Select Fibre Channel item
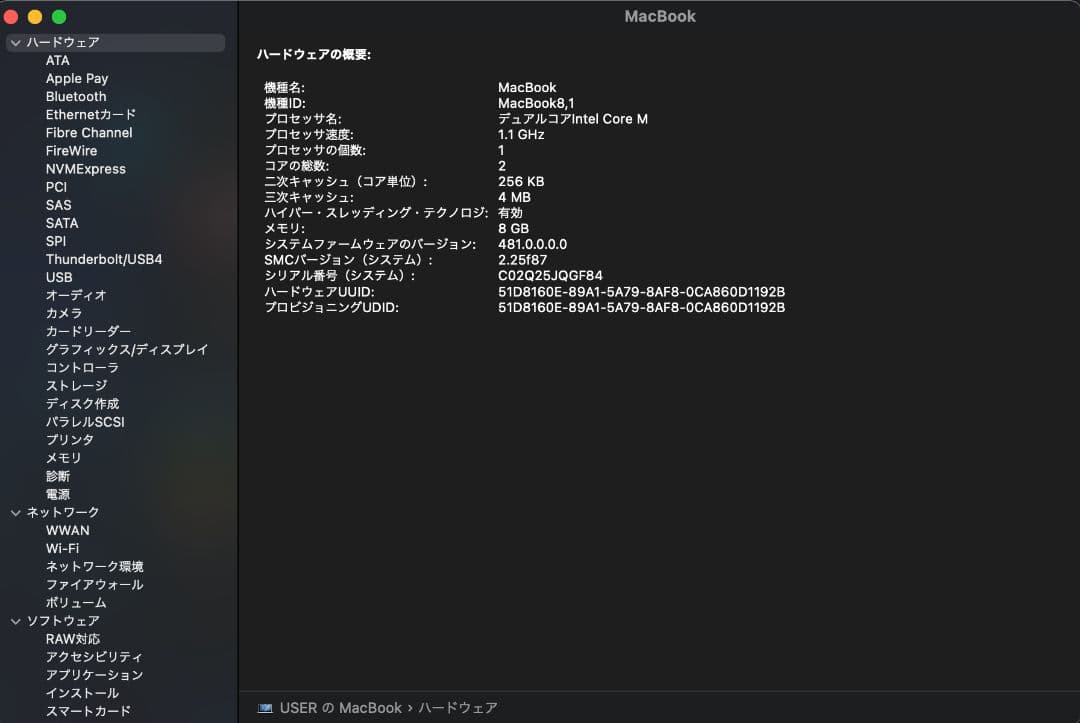Viewport: 1080px width, 723px height. tap(89, 133)
